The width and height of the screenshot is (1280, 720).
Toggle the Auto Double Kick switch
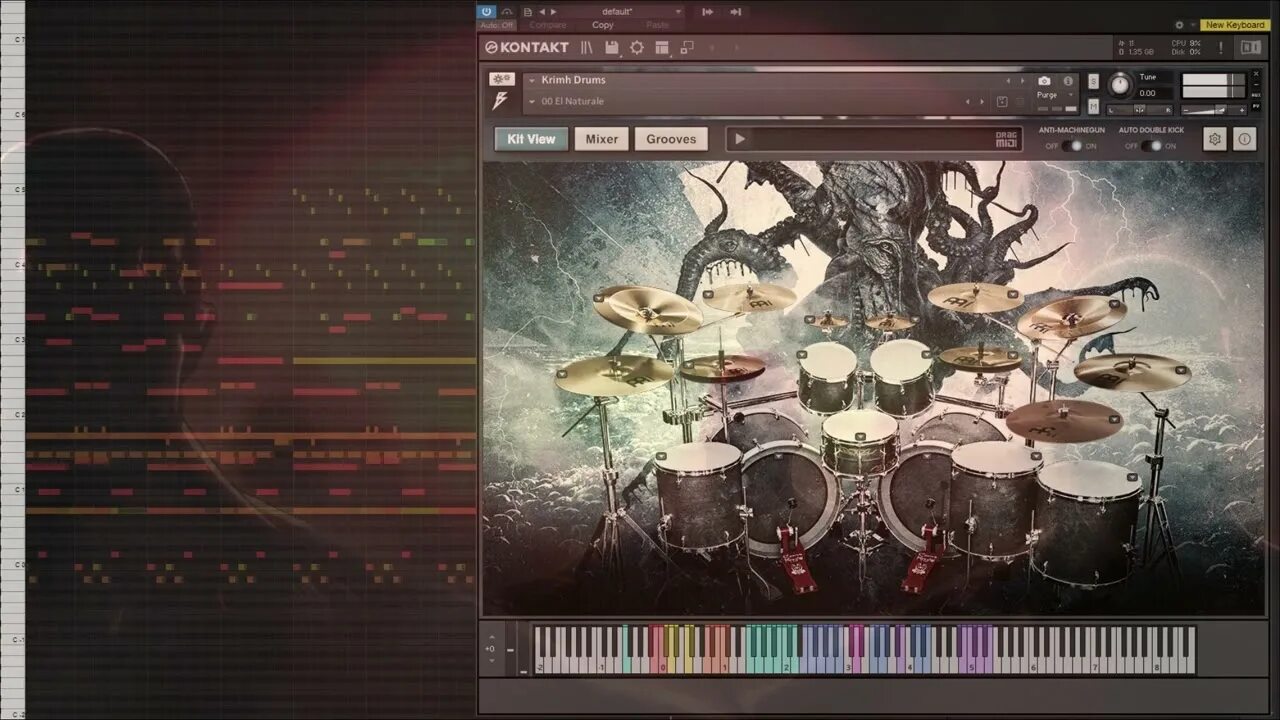tap(1151, 146)
